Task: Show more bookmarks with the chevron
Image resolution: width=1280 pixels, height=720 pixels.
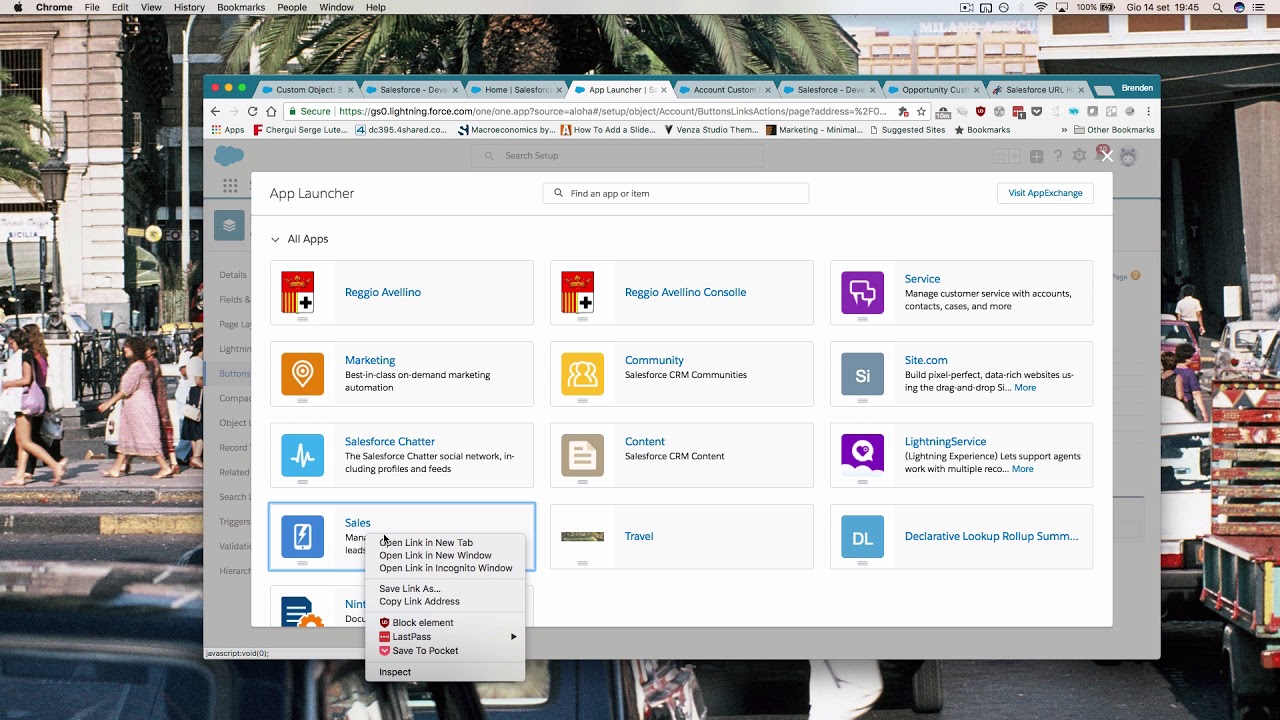Action: point(1063,130)
